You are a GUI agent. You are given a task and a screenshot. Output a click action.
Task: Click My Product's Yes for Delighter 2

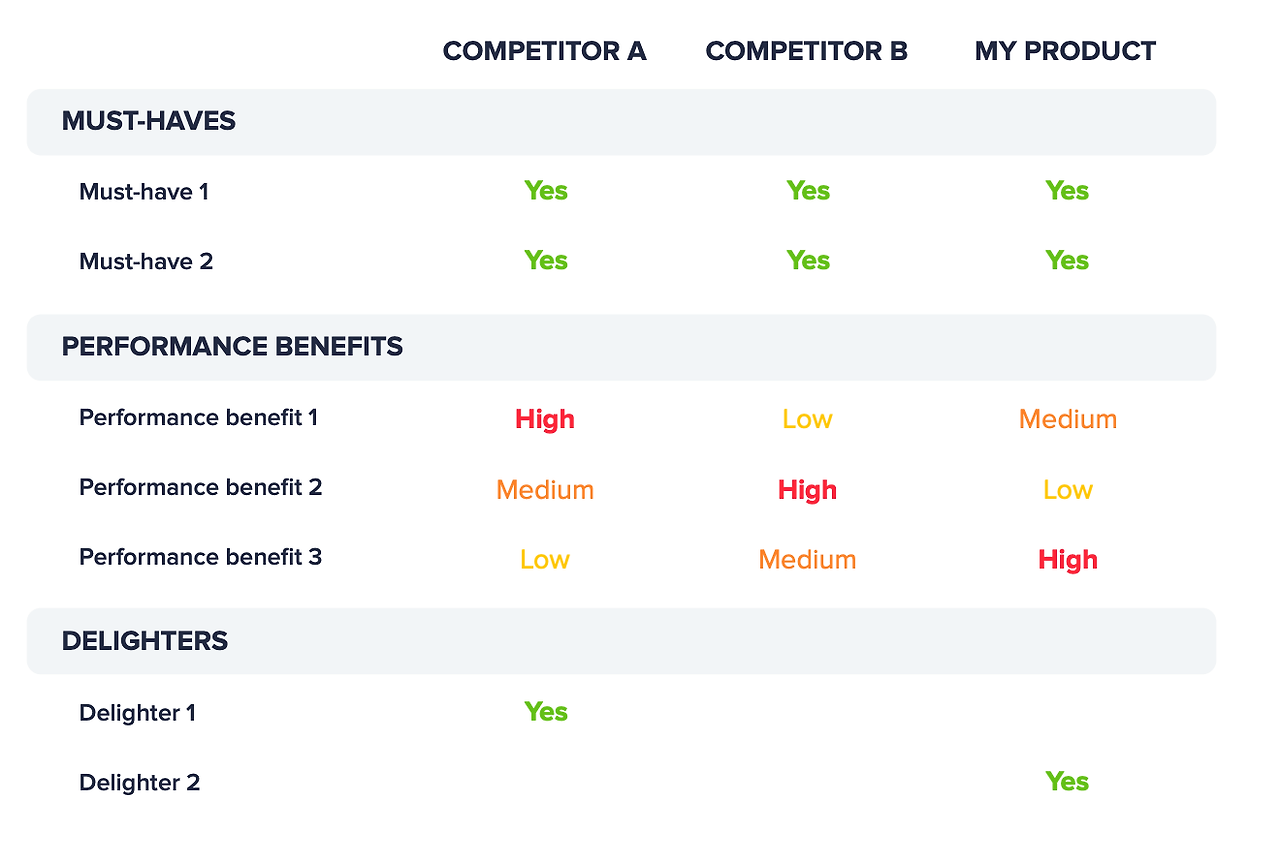coord(1067,782)
